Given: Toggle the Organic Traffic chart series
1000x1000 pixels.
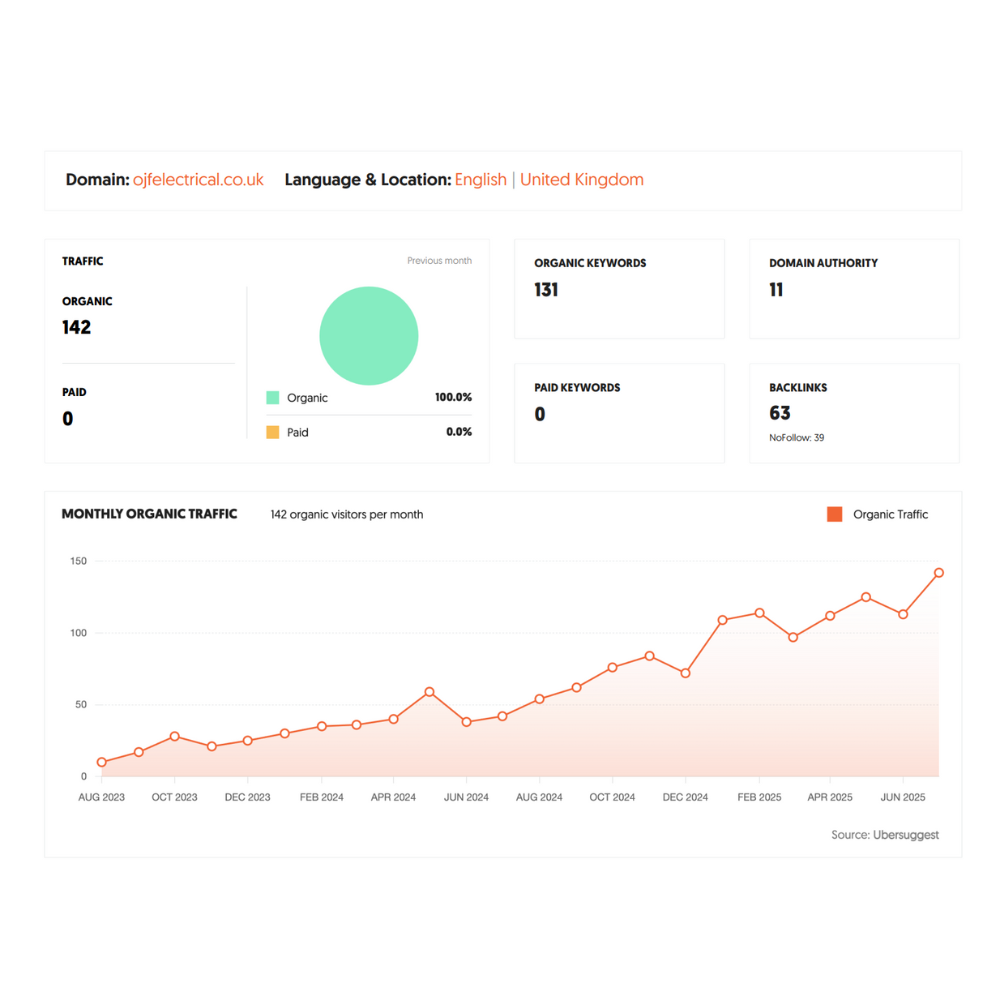Looking at the screenshot, I should (886, 514).
